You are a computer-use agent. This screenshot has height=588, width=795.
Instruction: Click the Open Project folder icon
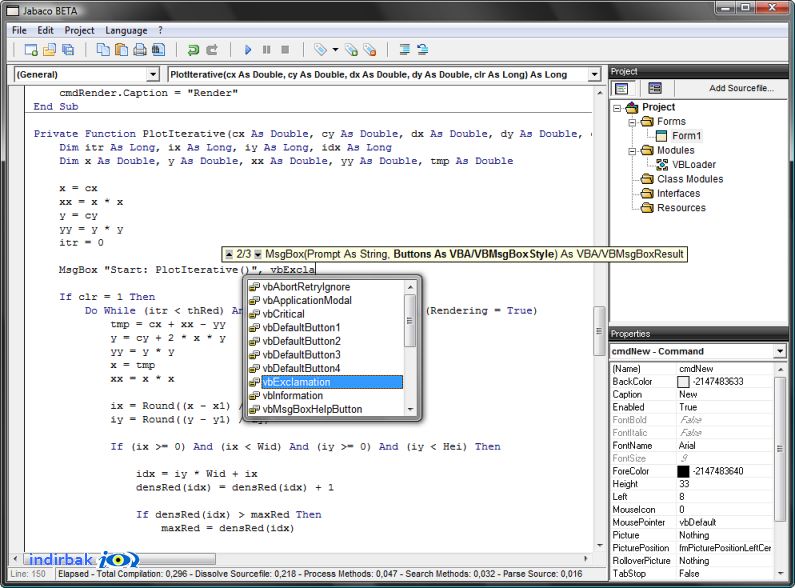pos(49,50)
